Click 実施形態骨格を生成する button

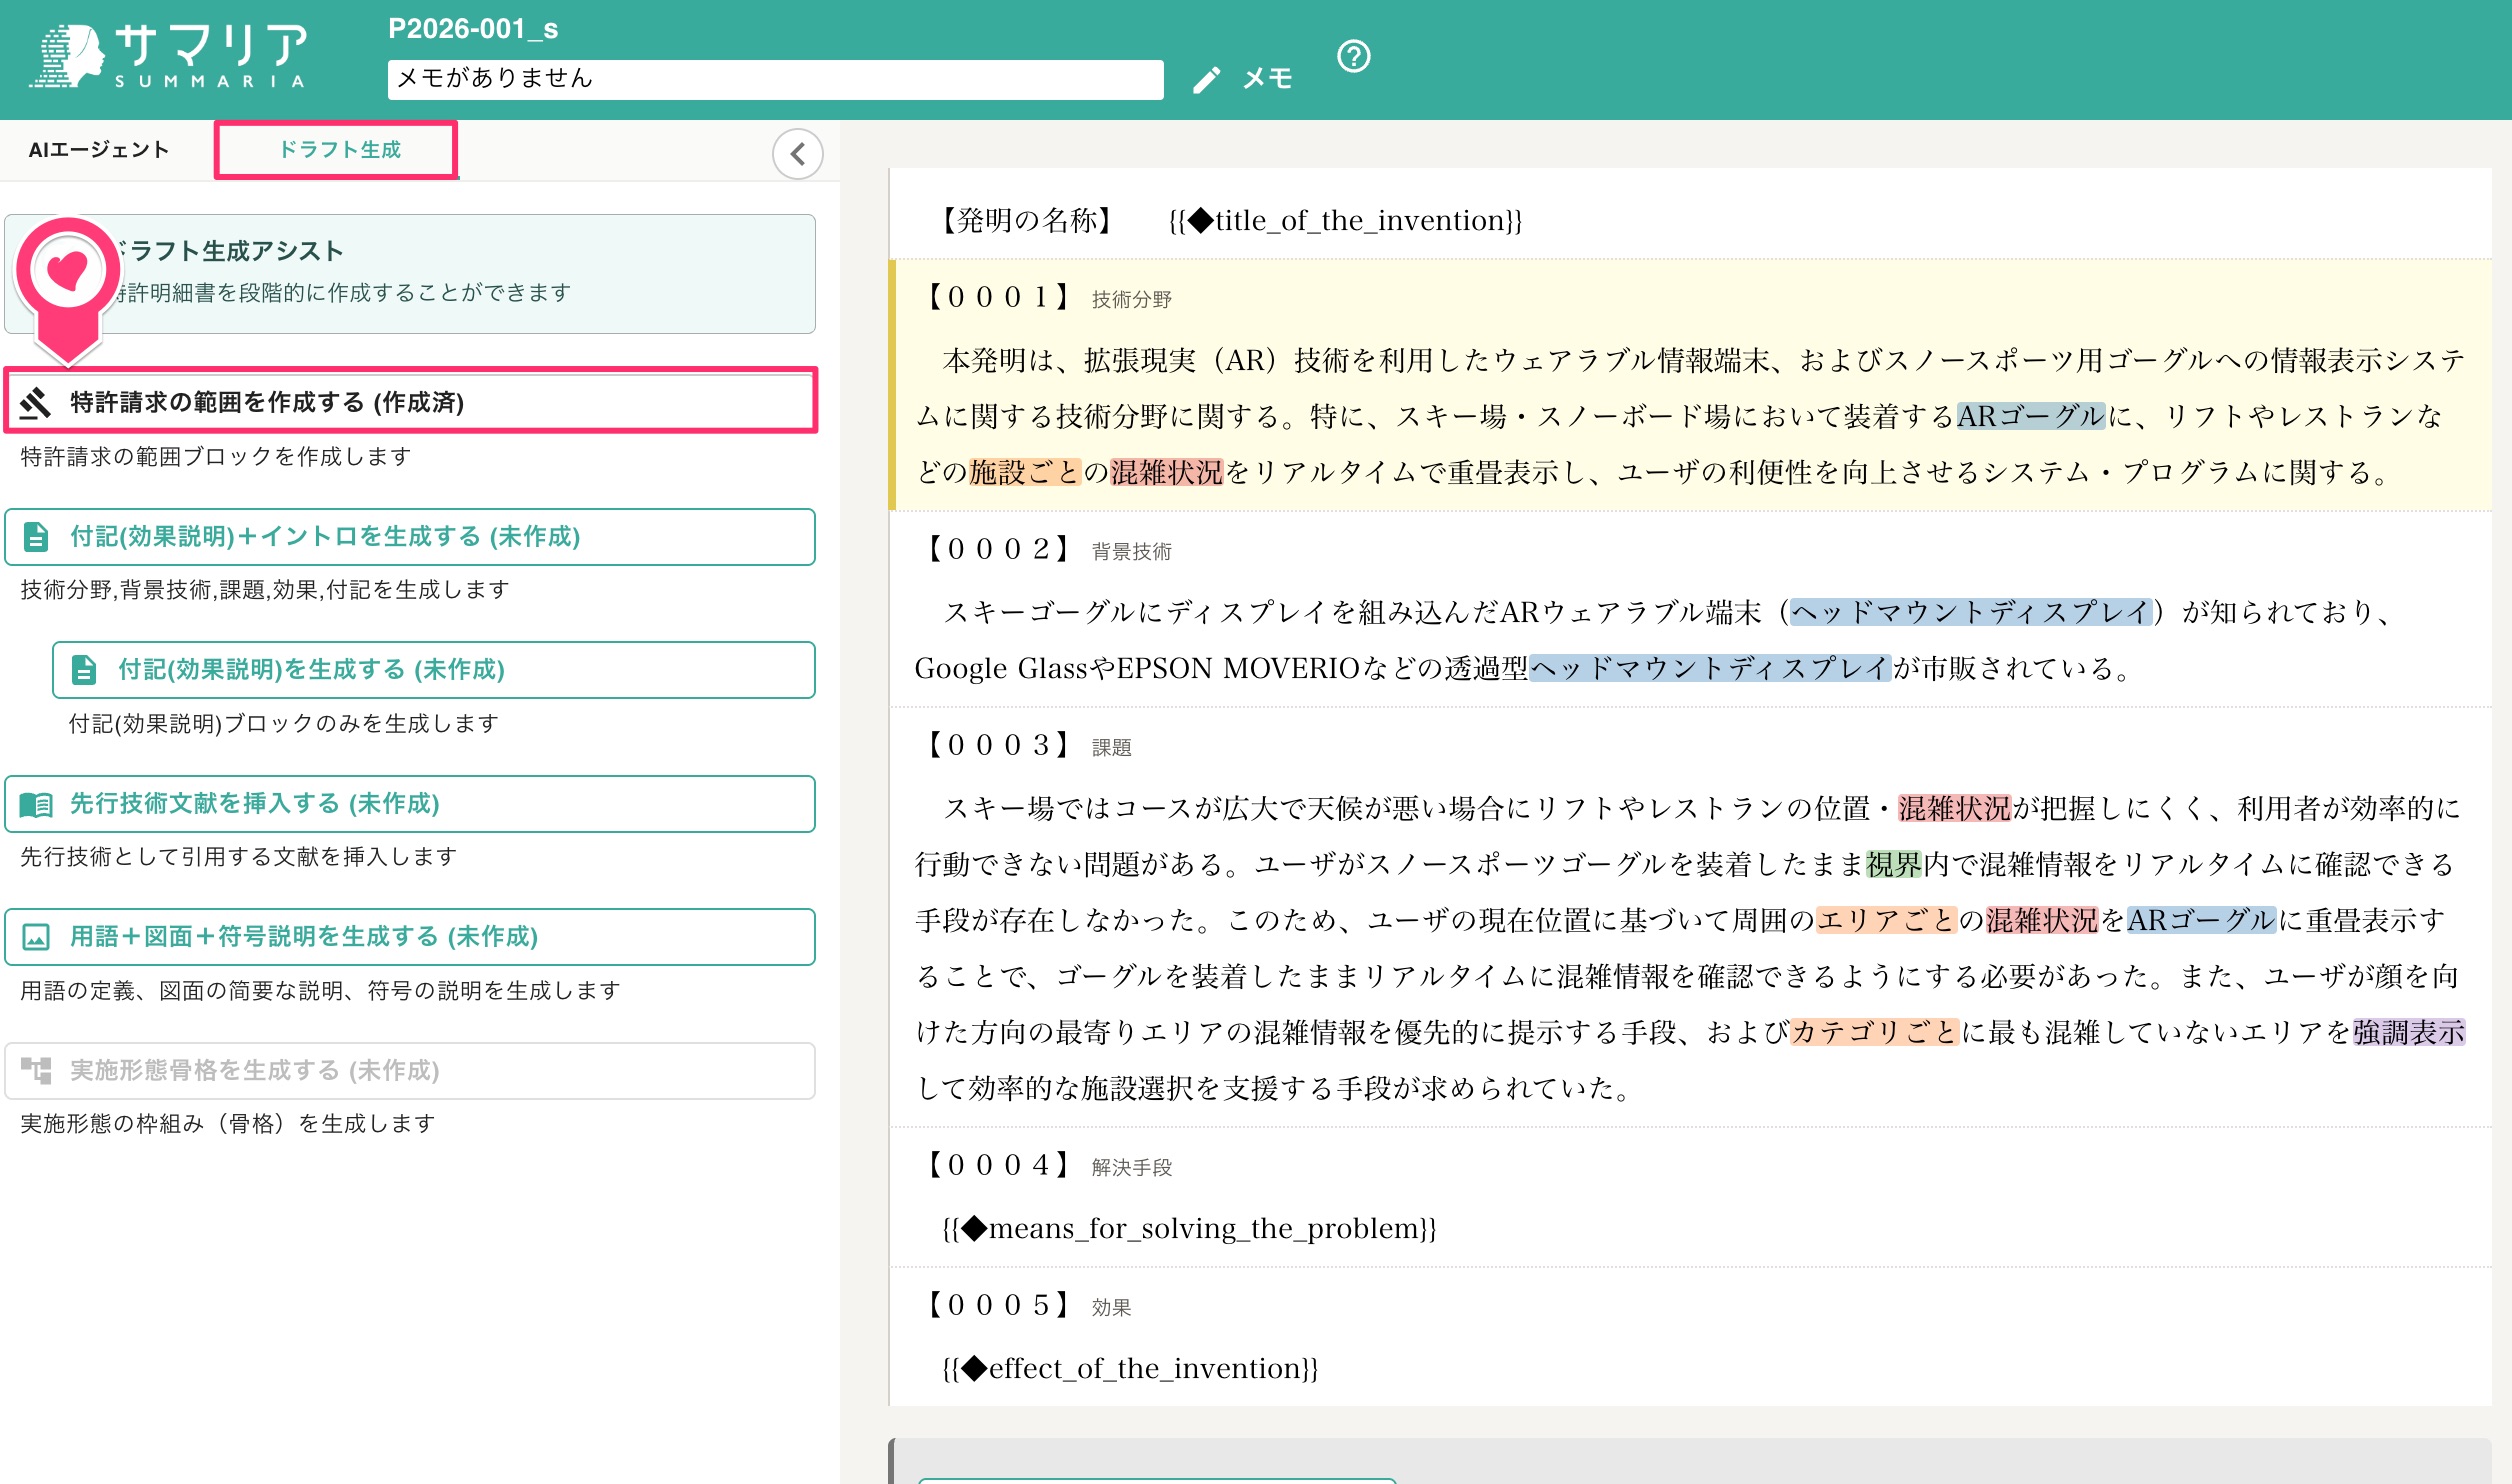410,1071
